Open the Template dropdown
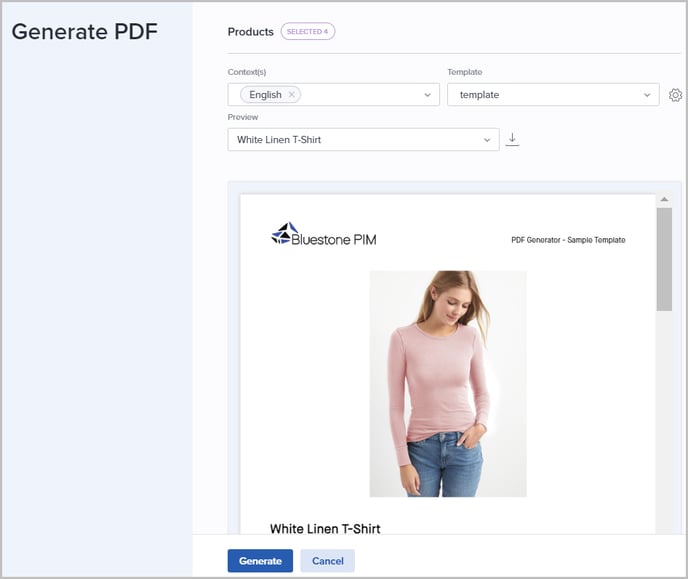Image resolution: width=688 pixels, height=579 pixels. pos(553,95)
